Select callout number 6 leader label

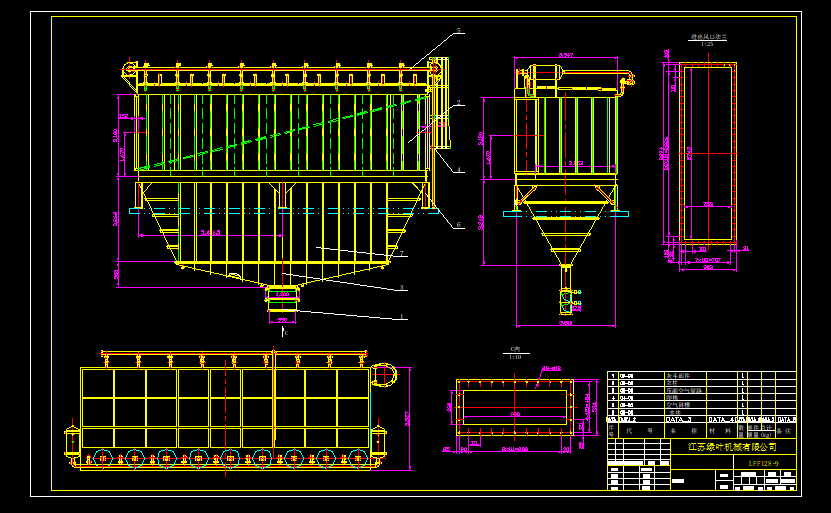(x=459, y=225)
